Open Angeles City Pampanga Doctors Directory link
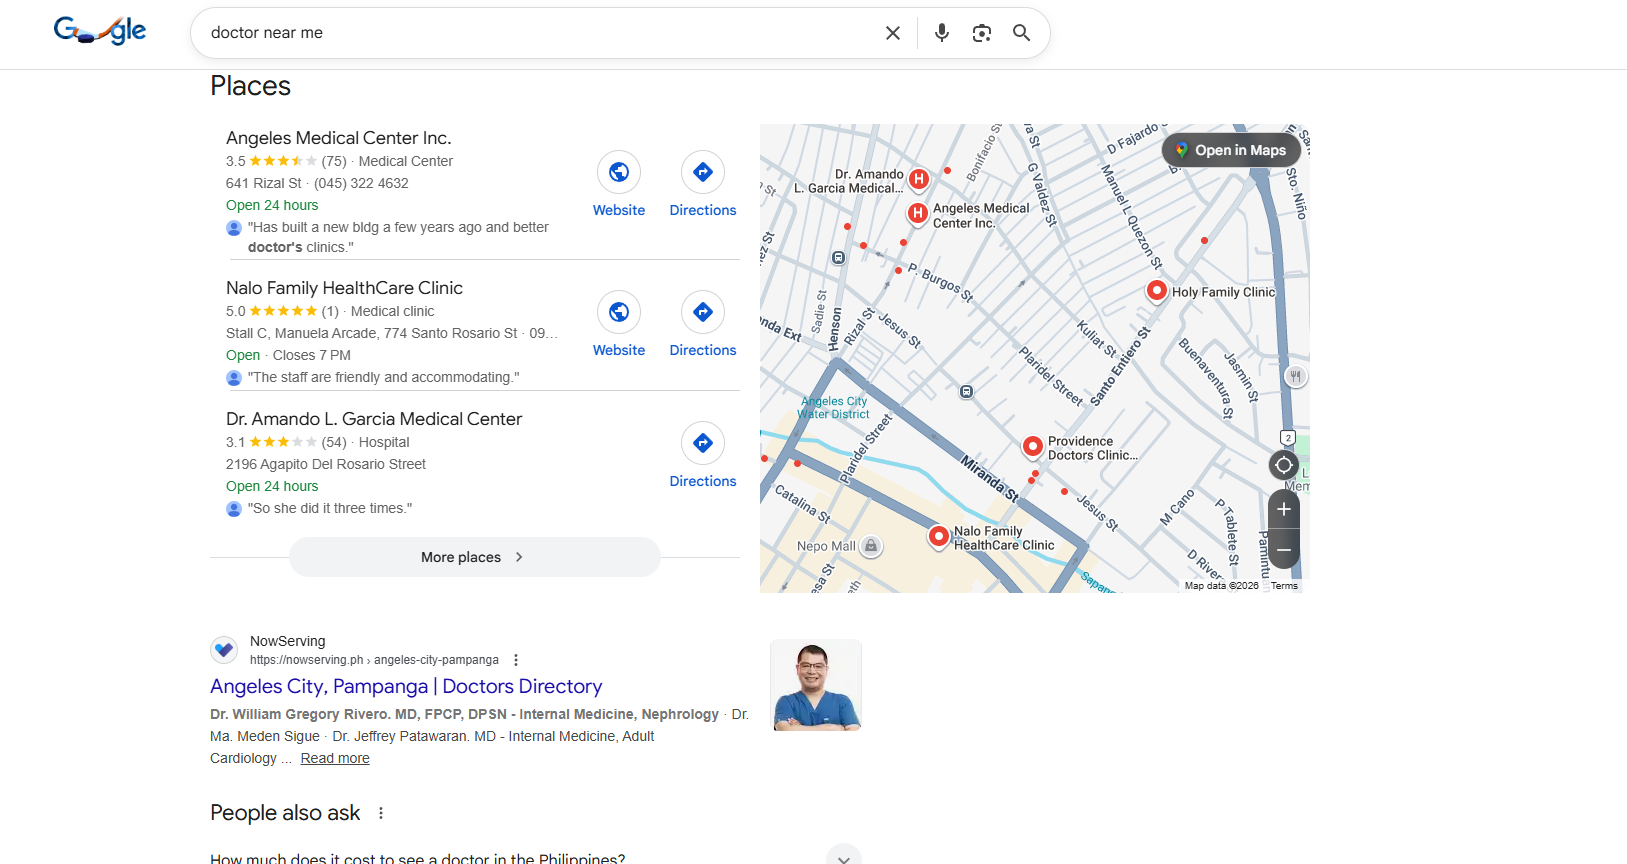 click(406, 686)
